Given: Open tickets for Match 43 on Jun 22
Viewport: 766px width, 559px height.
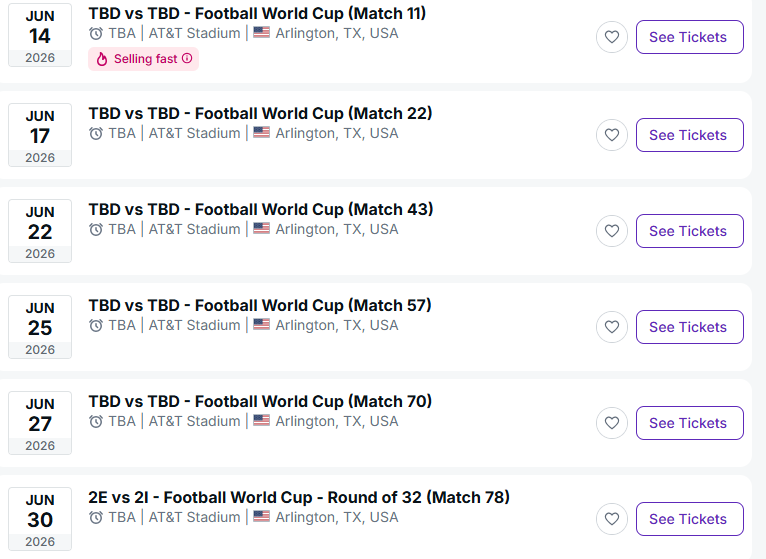Looking at the screenshot, I should pyautogui.click(x=689, y=231).
